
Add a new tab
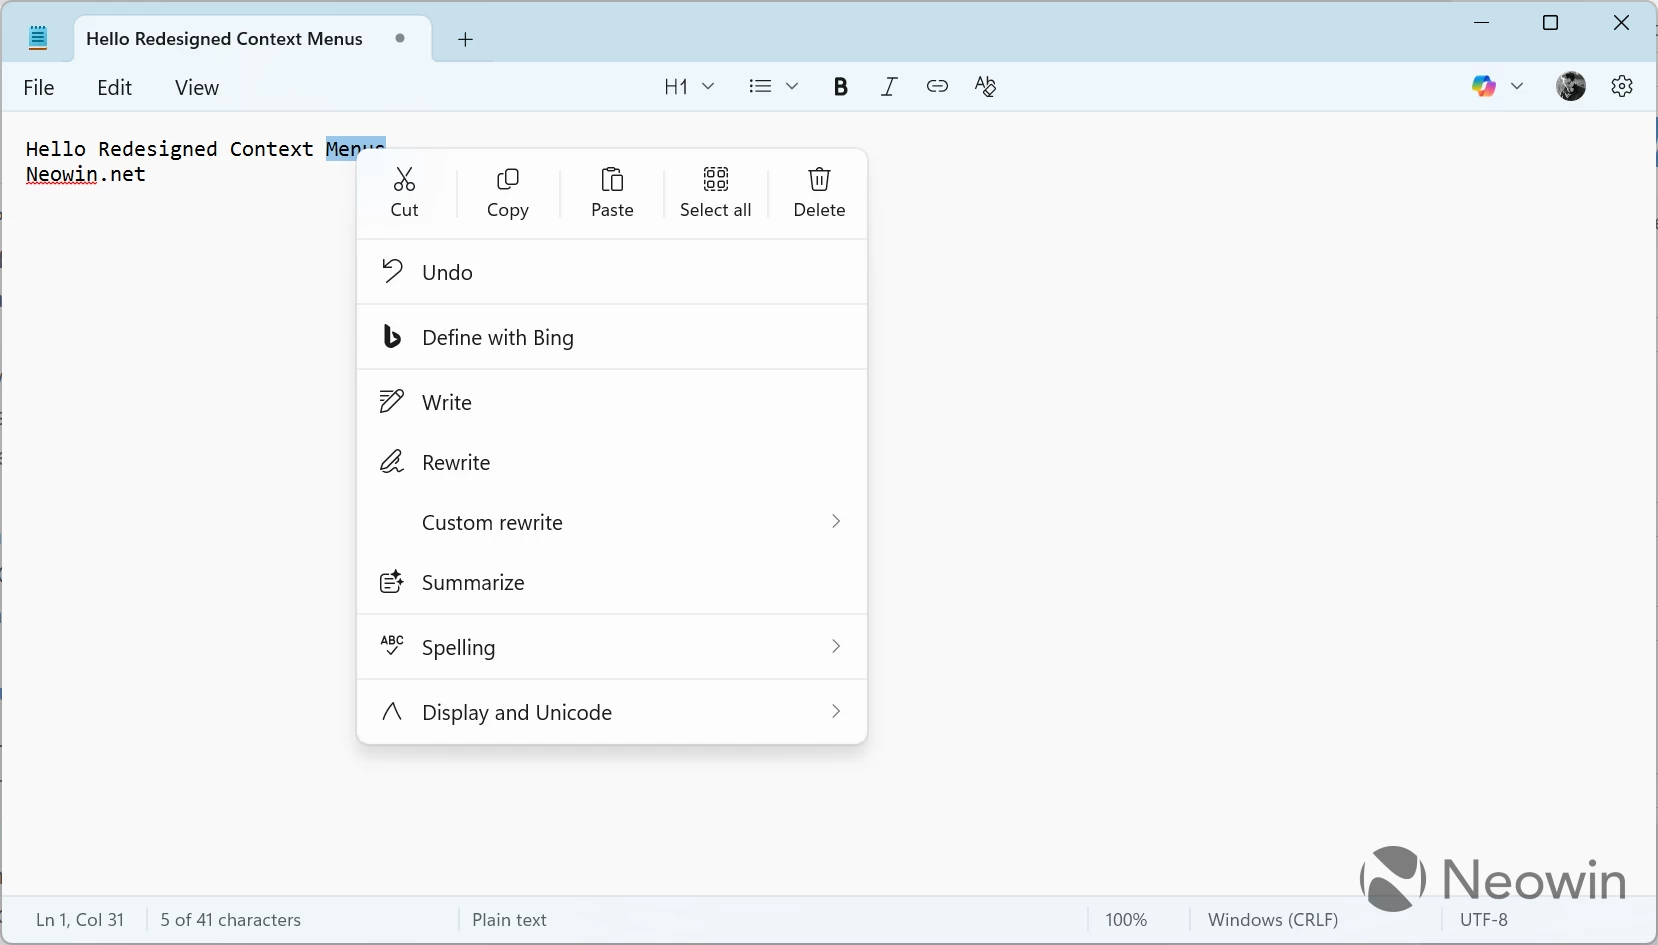(x=465, y=40)
